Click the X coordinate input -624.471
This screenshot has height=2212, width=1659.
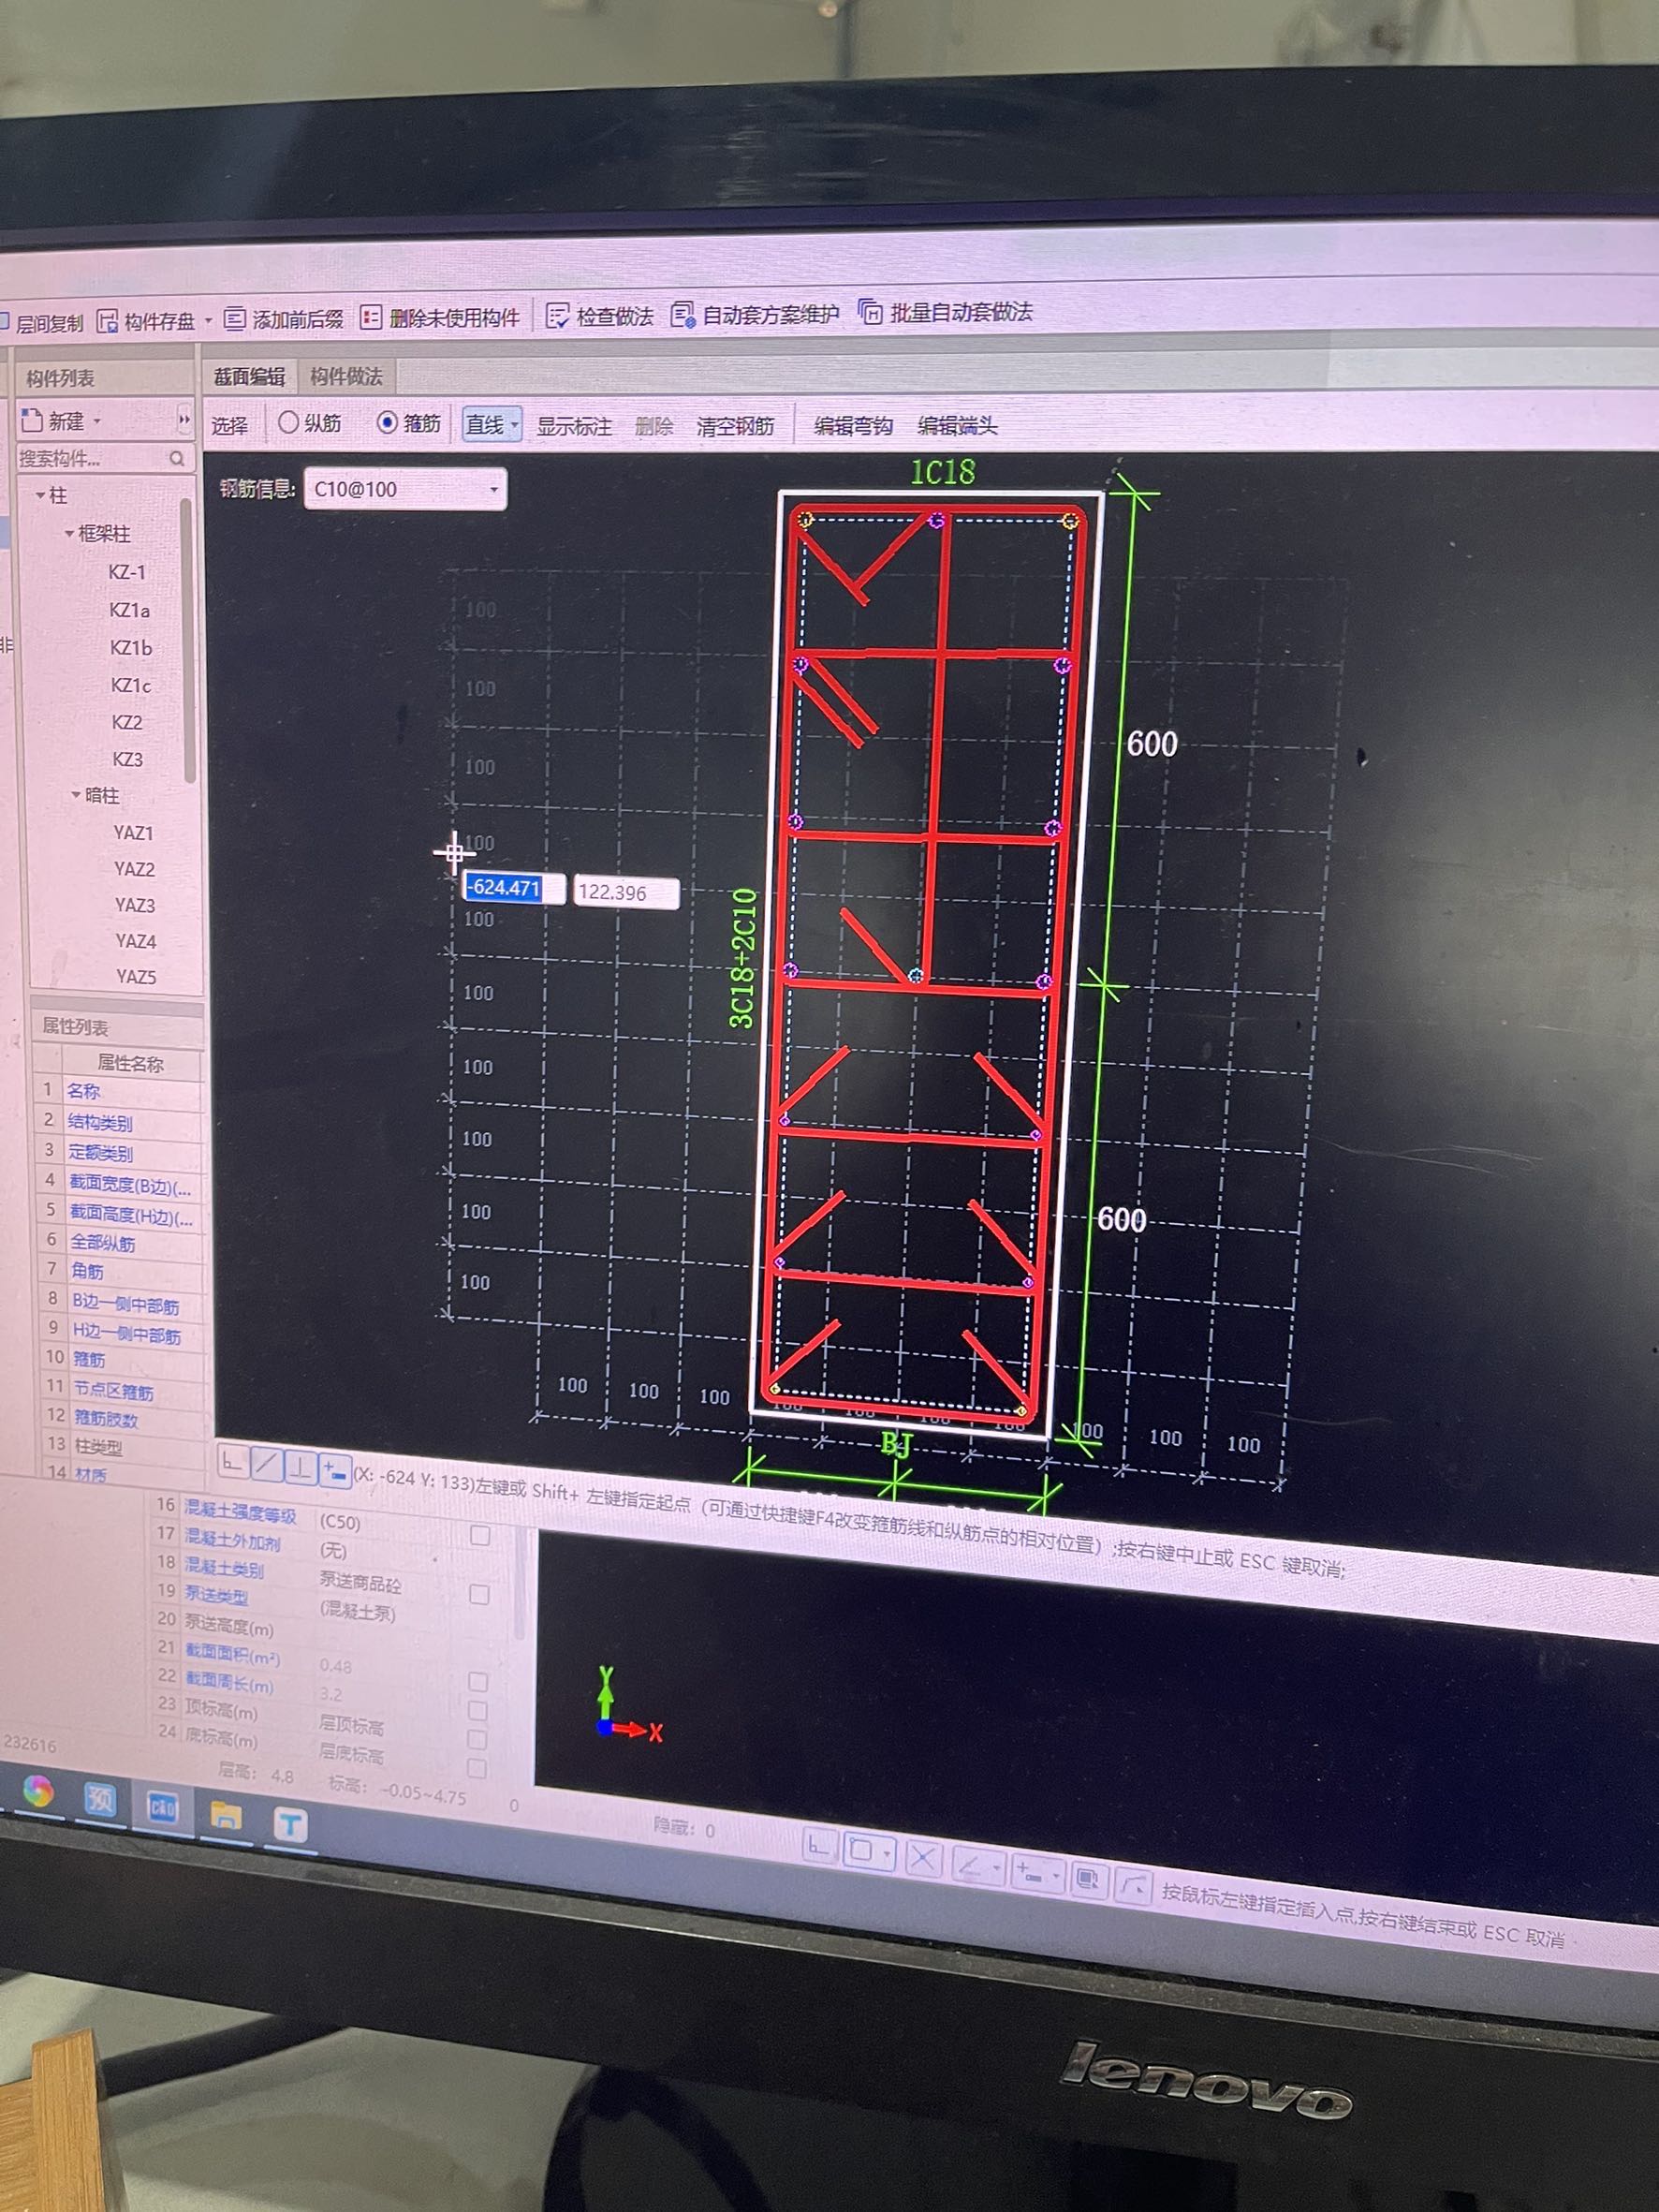(514, 888)
